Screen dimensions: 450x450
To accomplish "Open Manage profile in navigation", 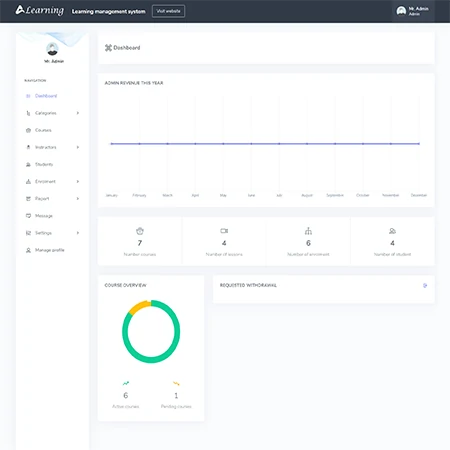I will pyautogui.click(x=50, y=250).
